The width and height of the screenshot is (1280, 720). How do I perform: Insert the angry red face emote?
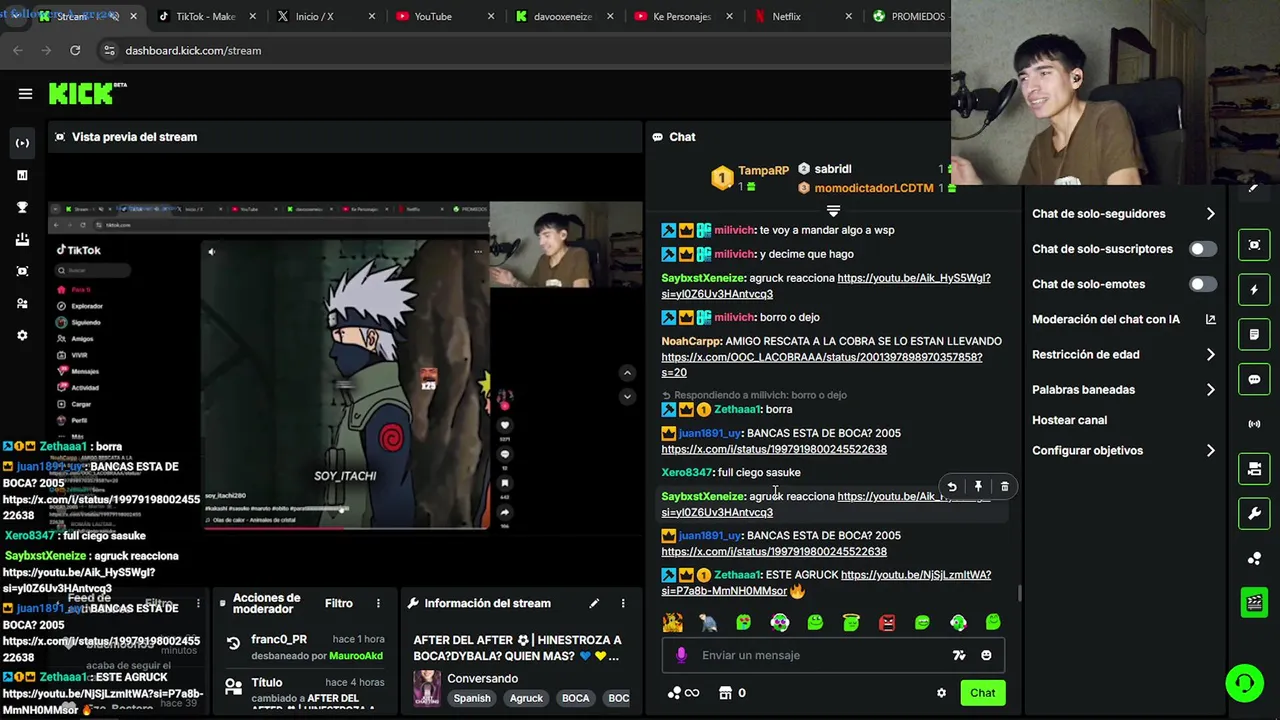click(x=887, y=623)
